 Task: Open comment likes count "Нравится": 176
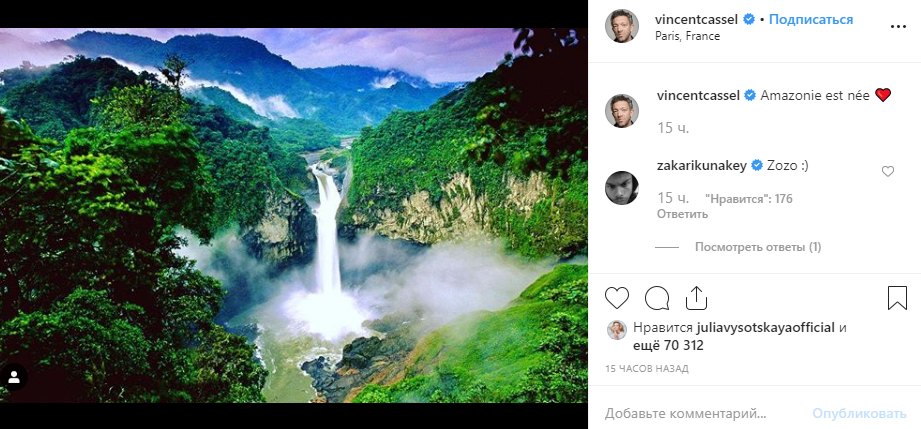(x=748, y=199)
